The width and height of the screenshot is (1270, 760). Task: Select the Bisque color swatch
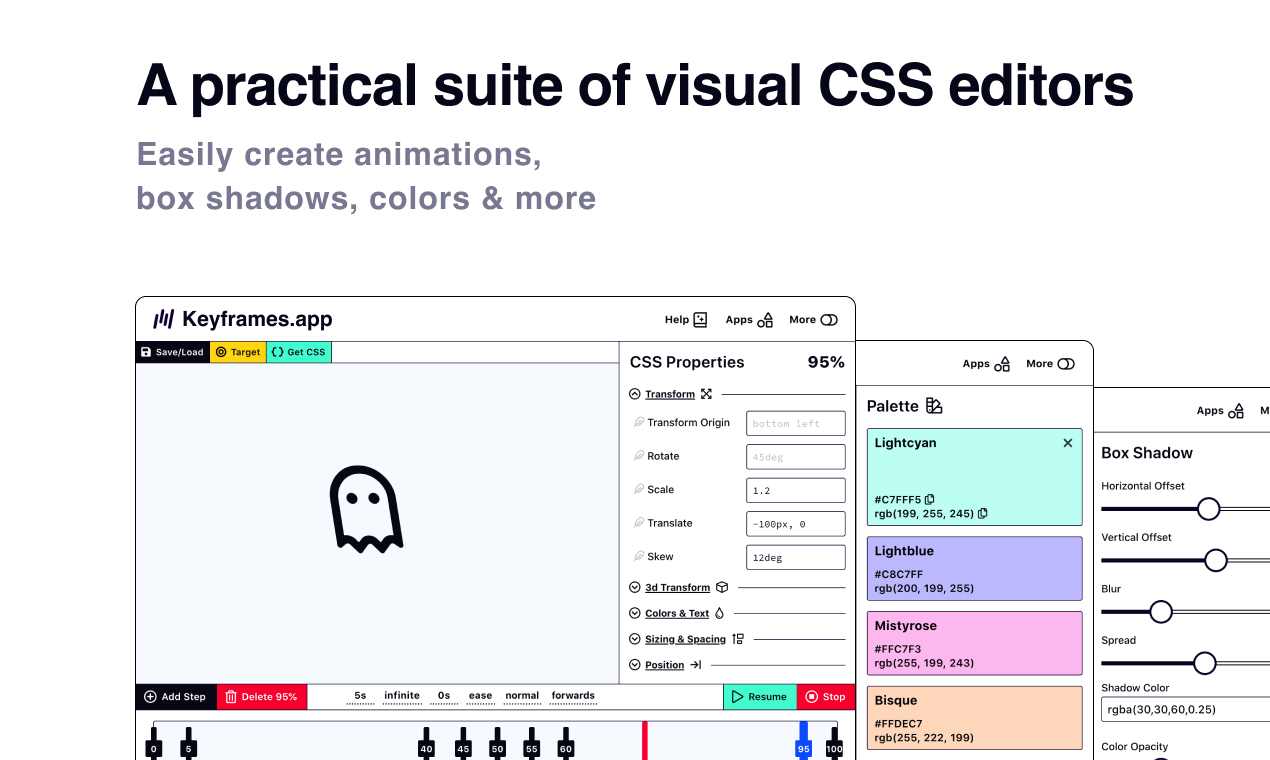coord(975,718)
